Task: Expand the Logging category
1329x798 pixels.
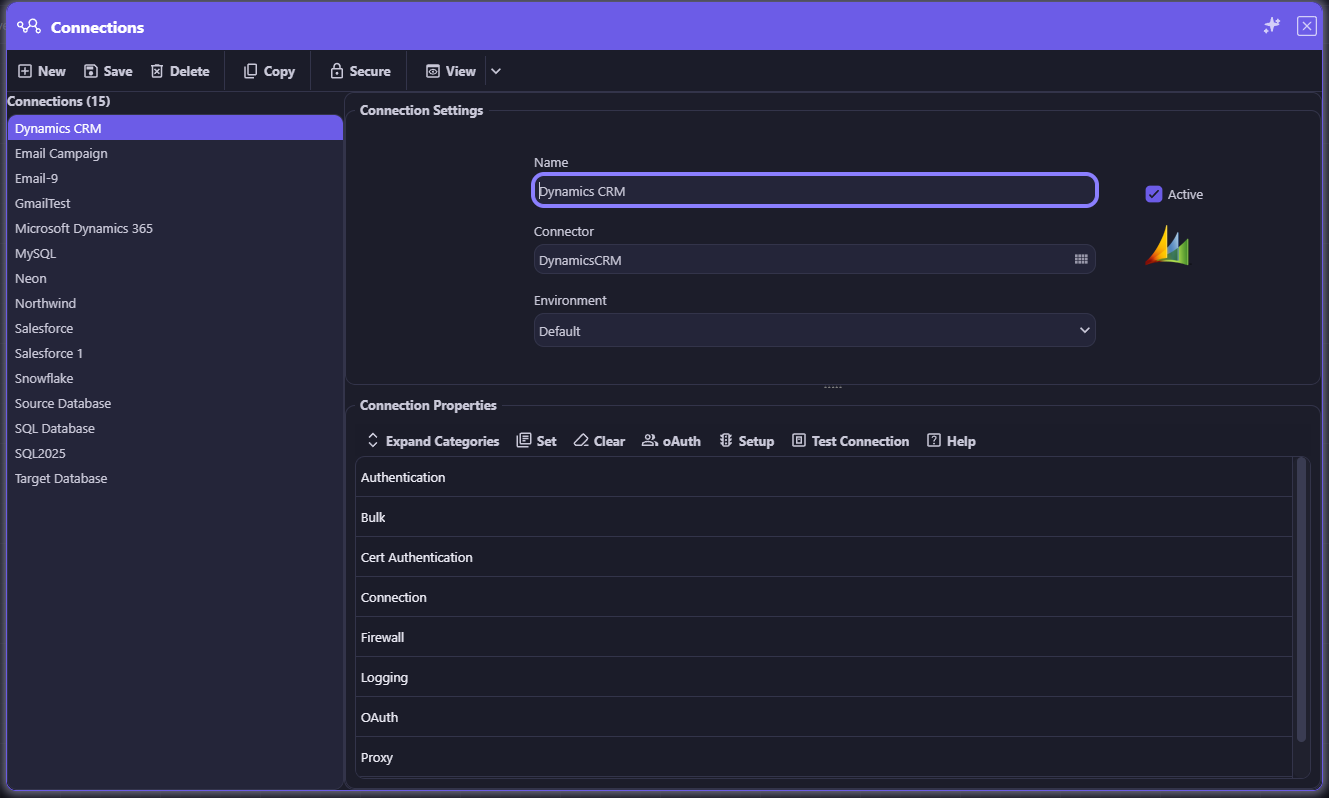Action: [x=824, y=677]
